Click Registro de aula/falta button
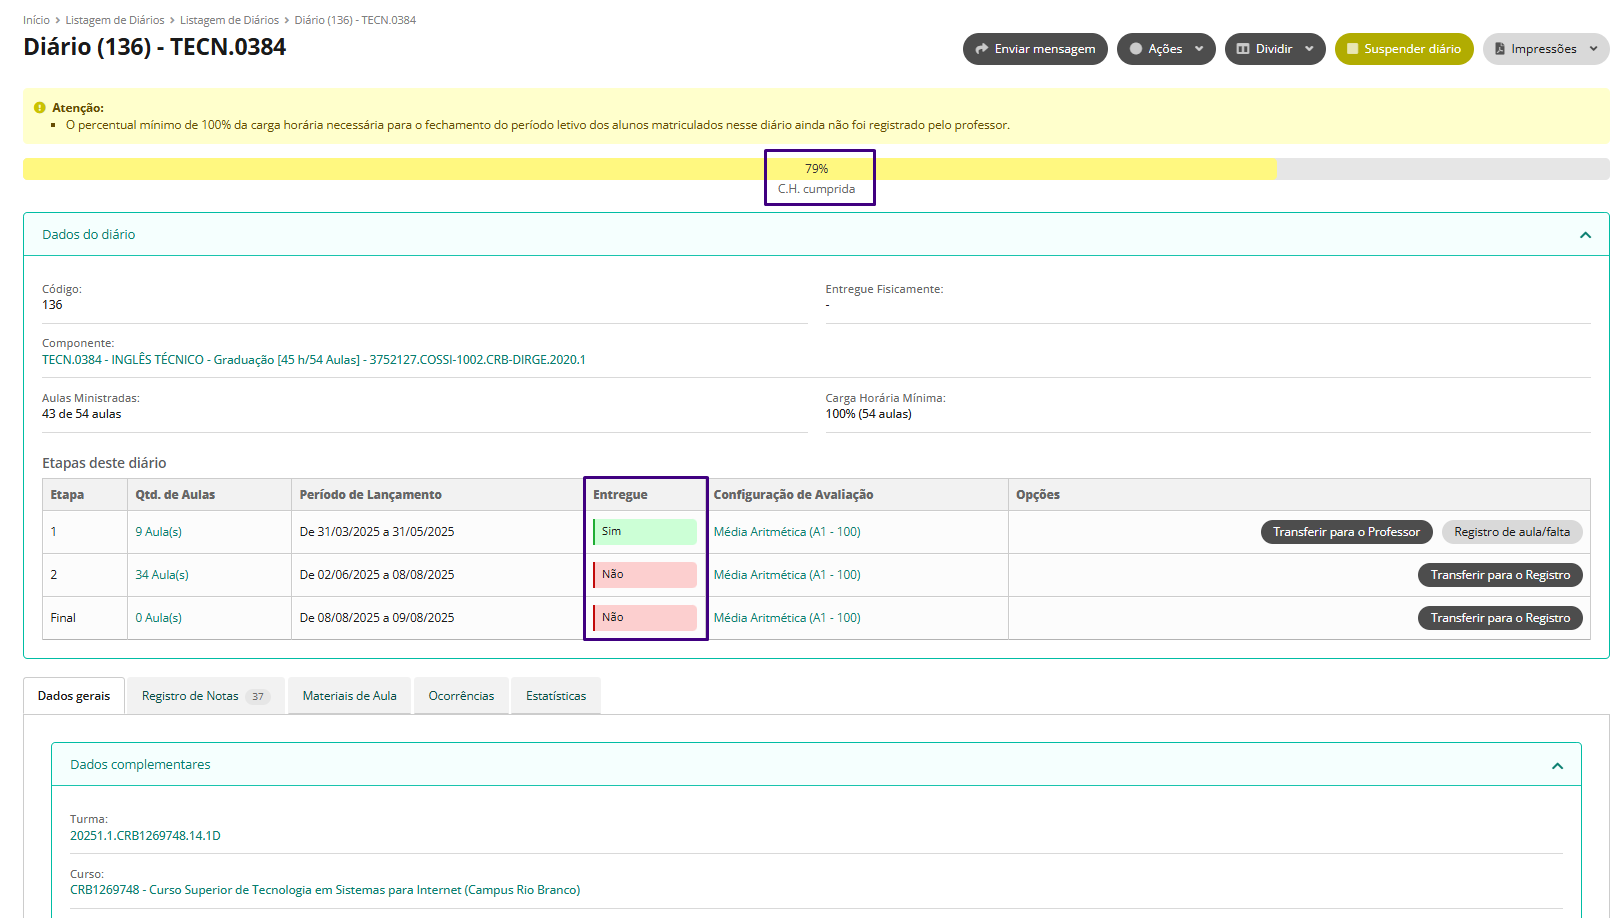Screen dimensions: 1617x918 (x=1512, y=532)
